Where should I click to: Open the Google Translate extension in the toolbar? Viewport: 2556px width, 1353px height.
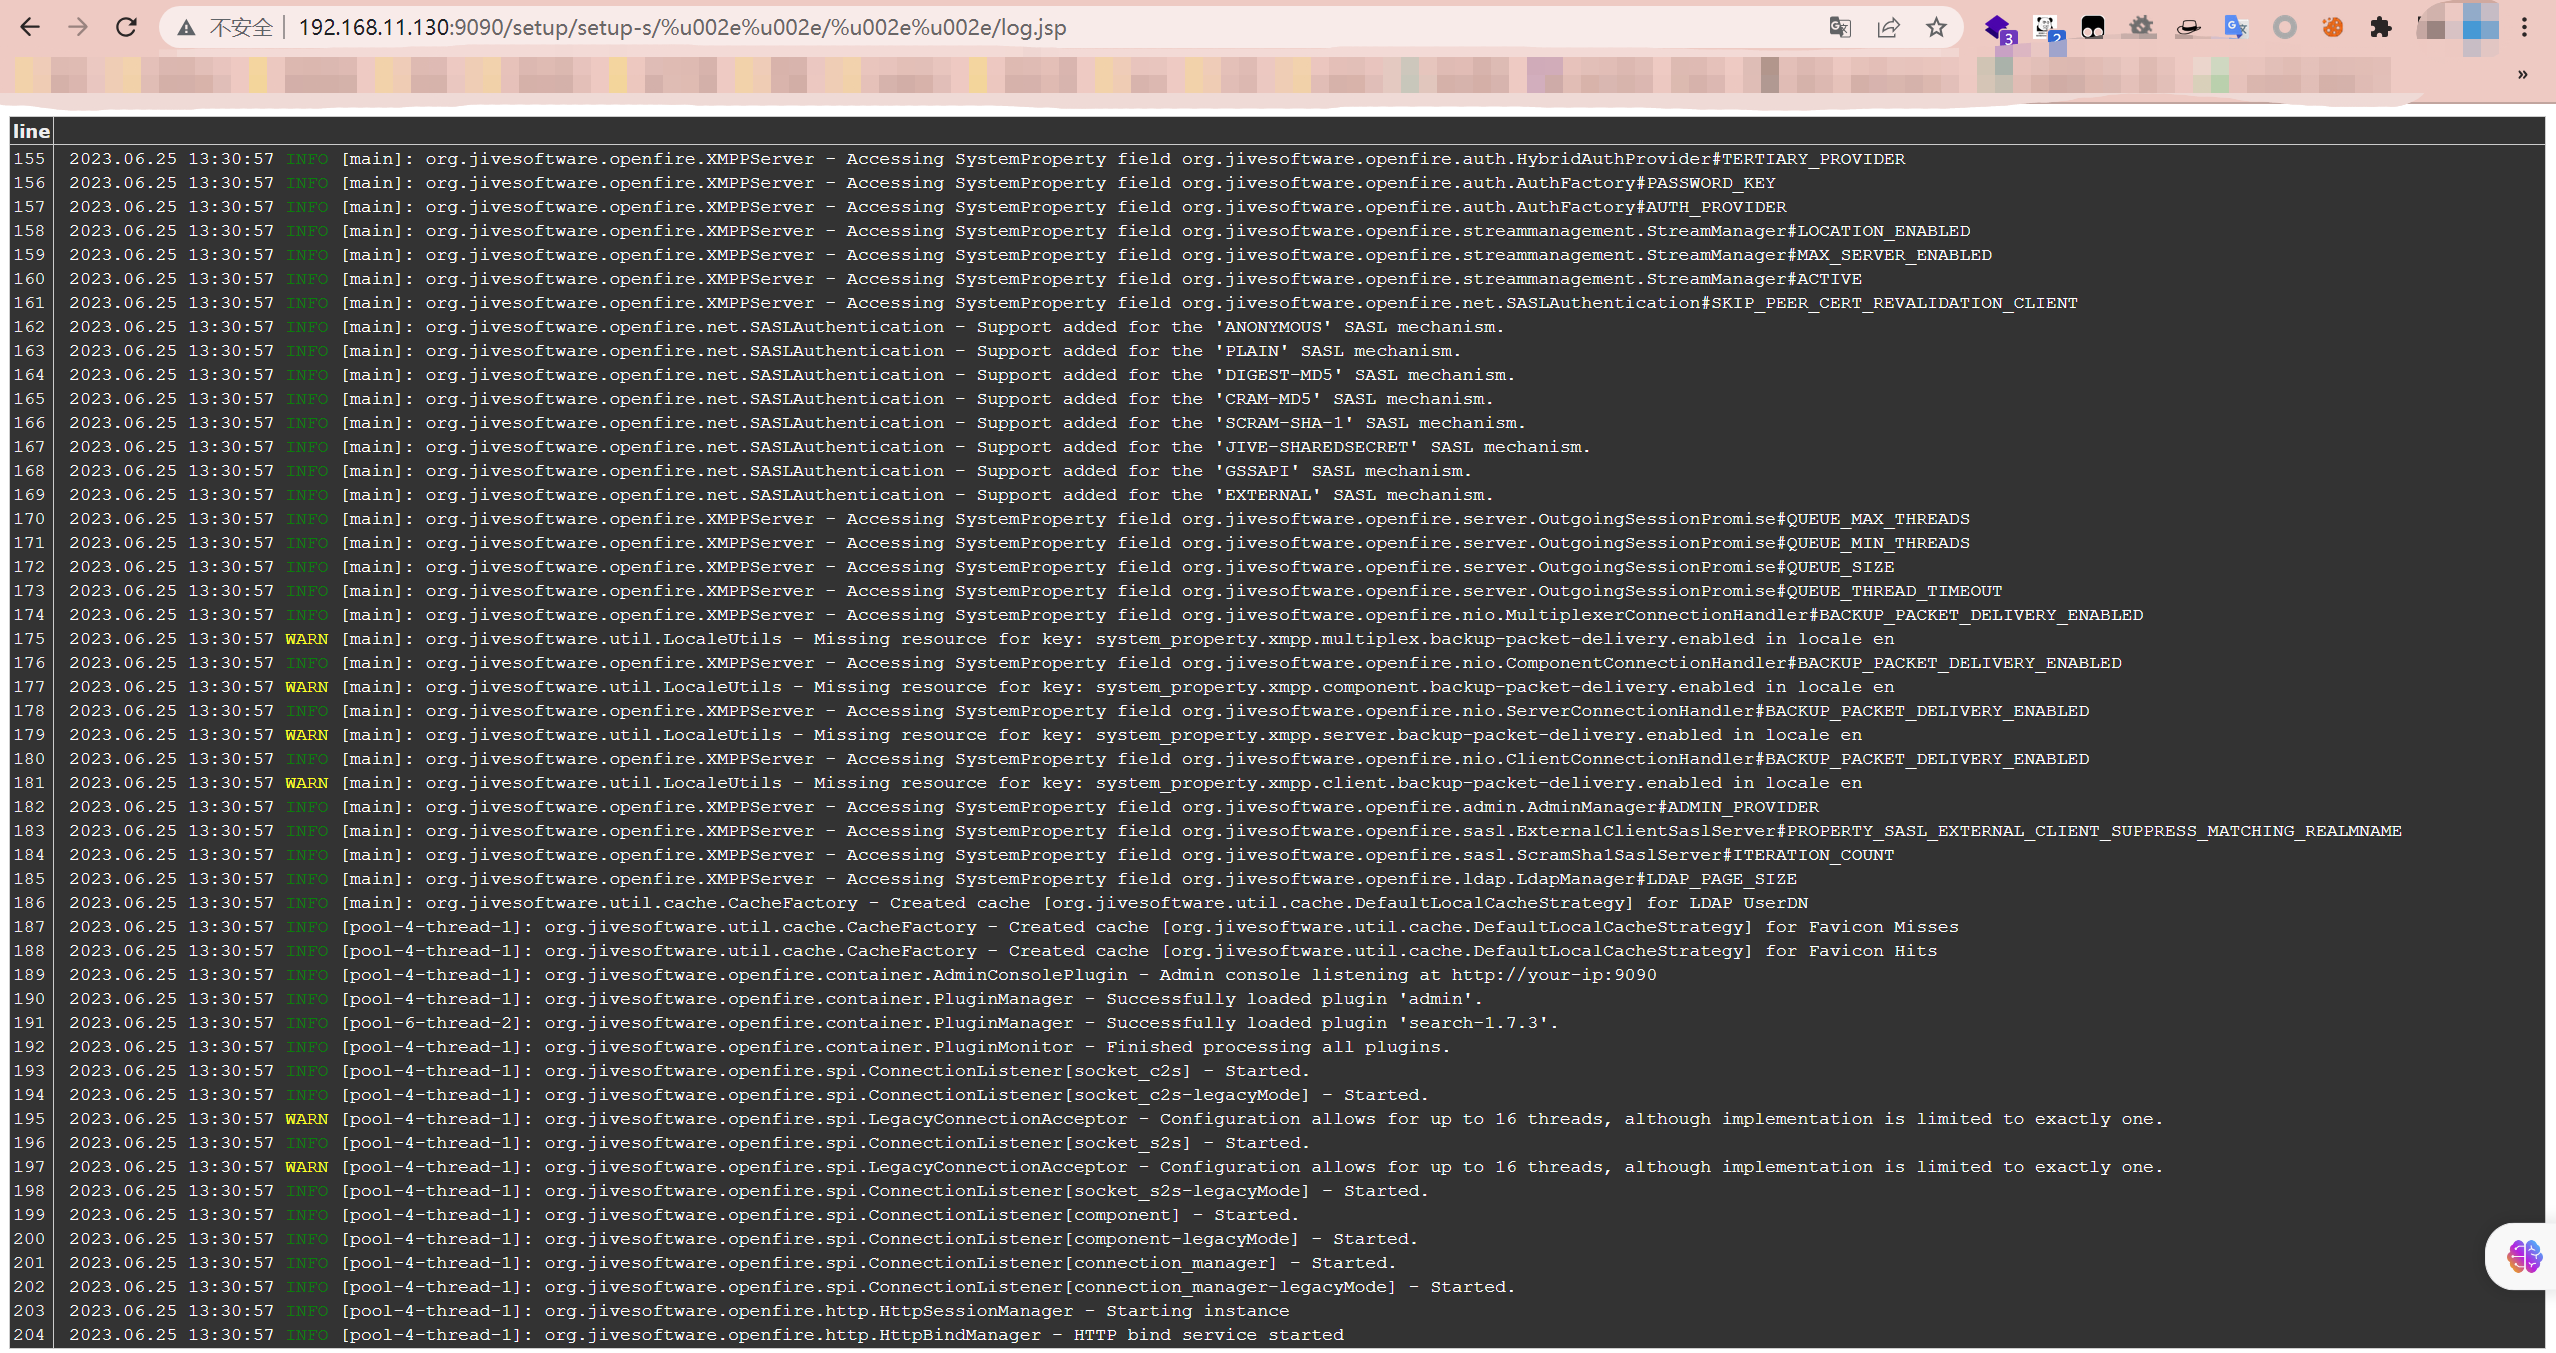(x=2236, y=27)
